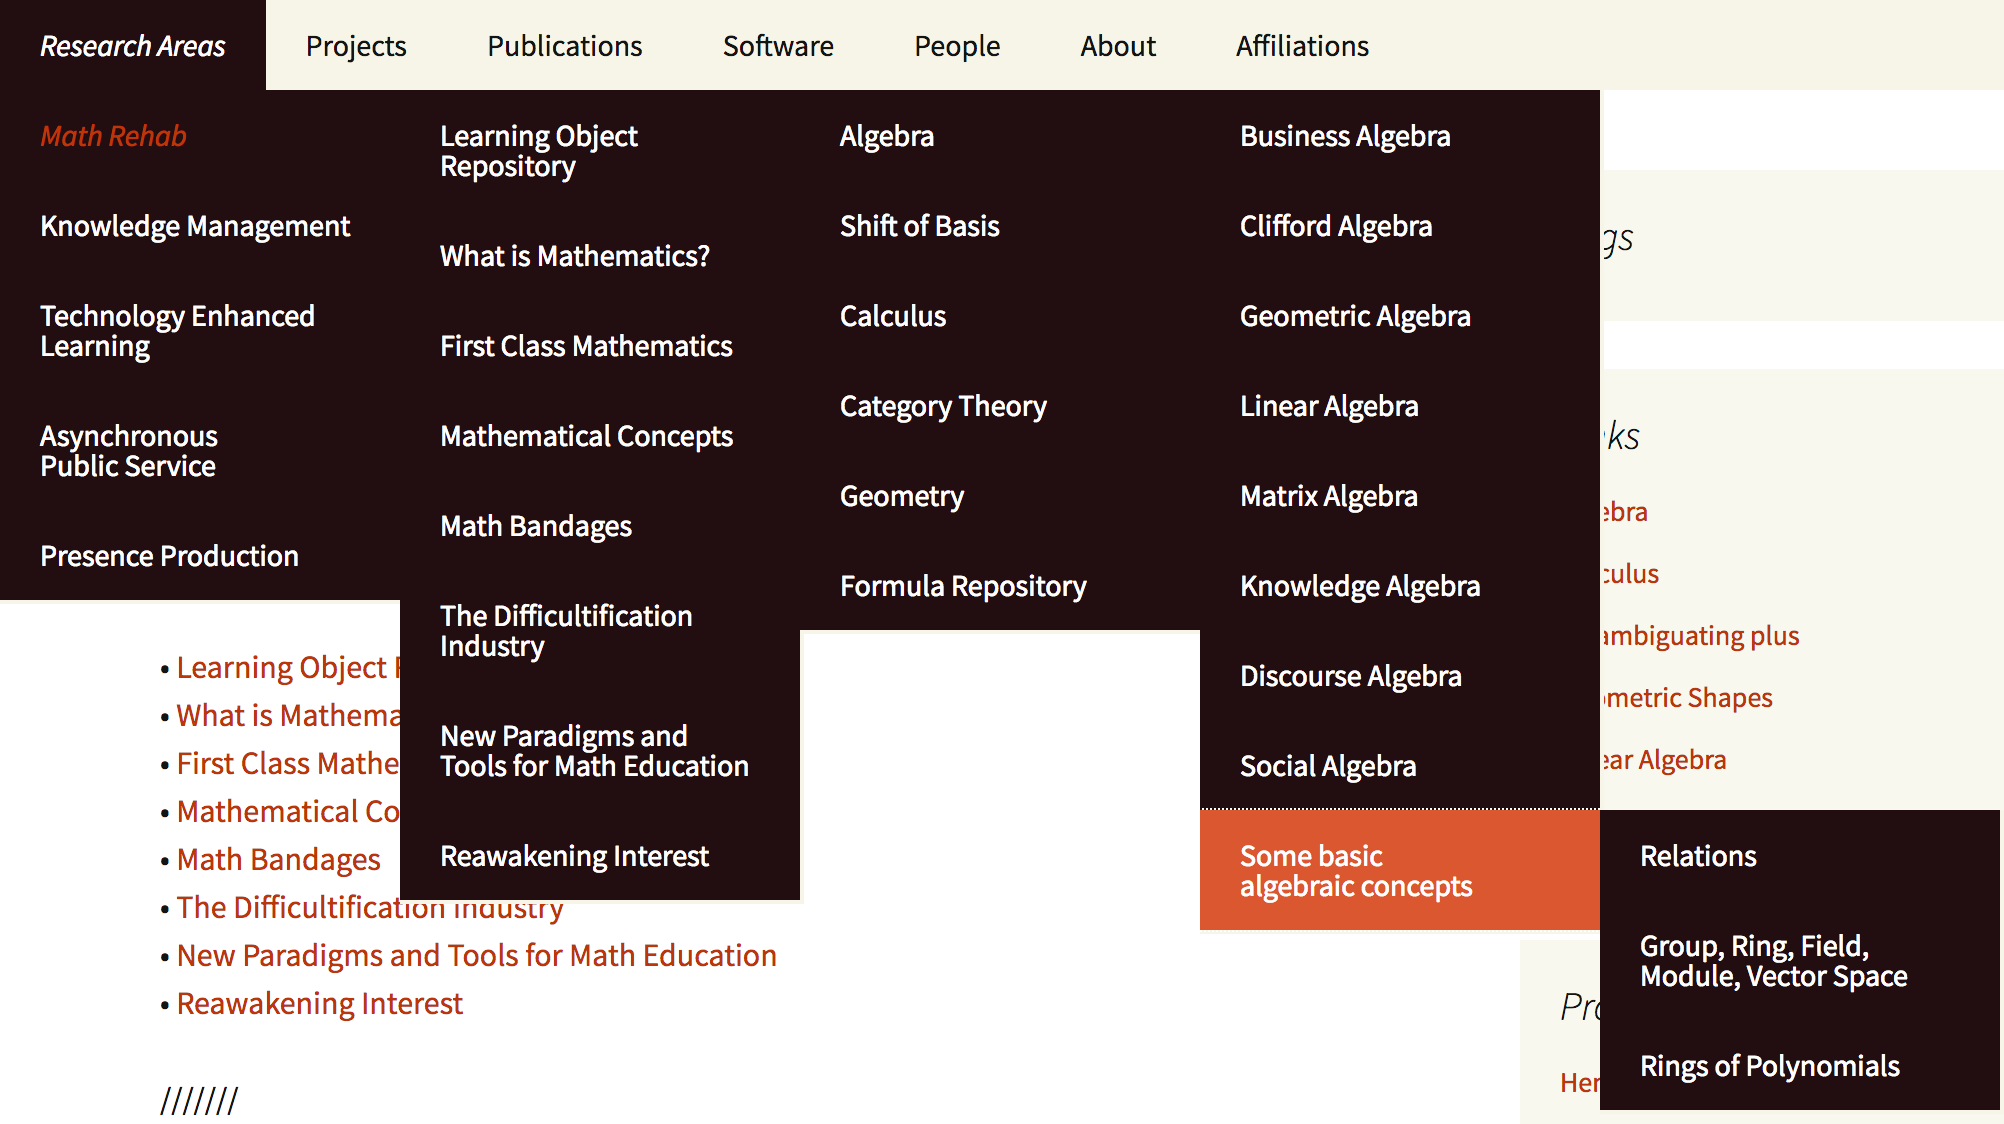Click Category Theory menu entry
Screen dimensions: 2004x1124
[x=943, y=406]
